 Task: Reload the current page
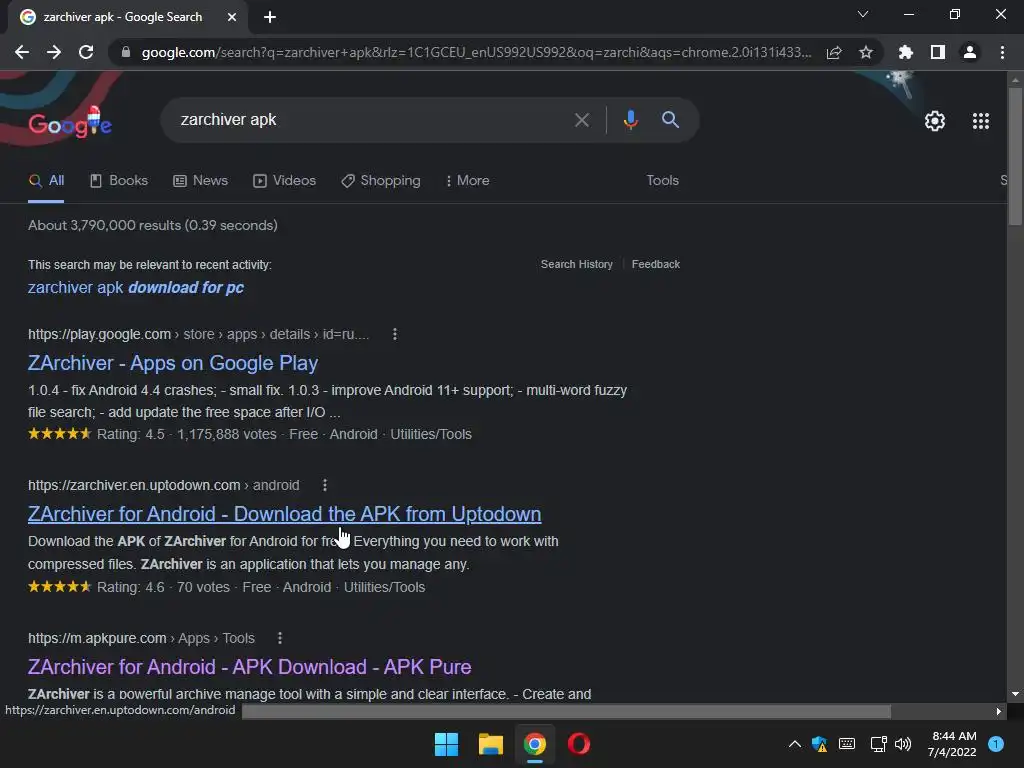(x=86, y=52)
